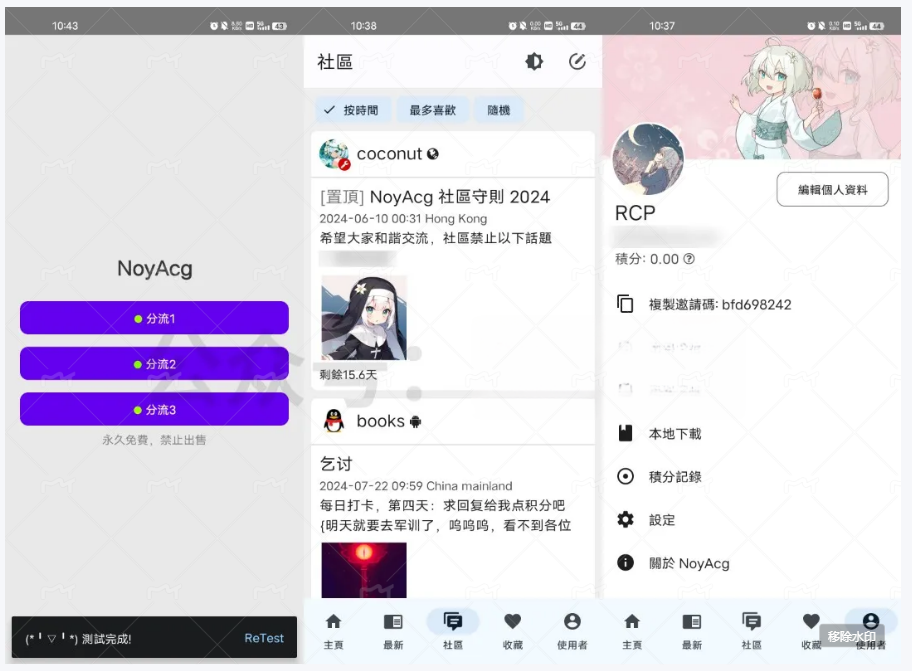Screen dimensions: 912x671
Task: Open the post titled 乞讨
Action: pos(336,463)
